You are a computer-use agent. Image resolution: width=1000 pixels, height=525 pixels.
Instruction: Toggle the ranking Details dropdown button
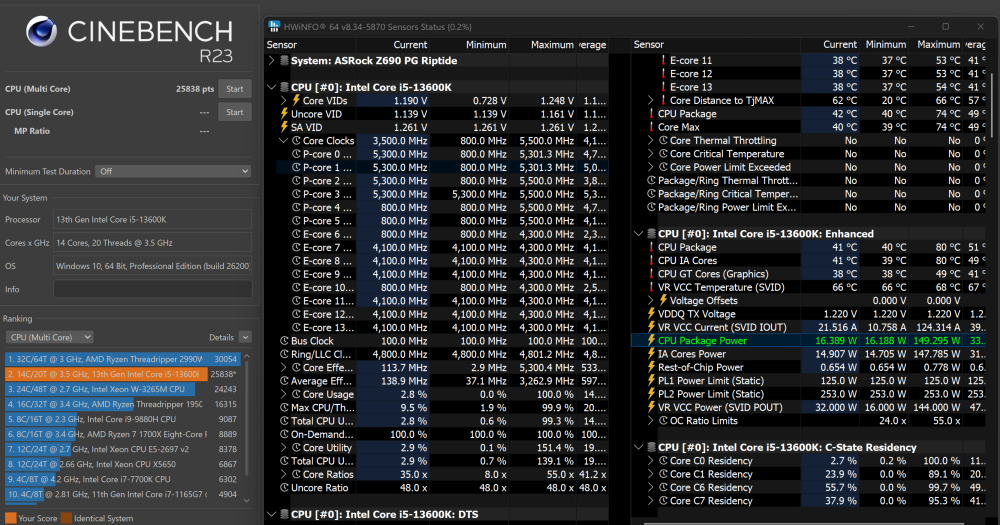coord(245,337)
